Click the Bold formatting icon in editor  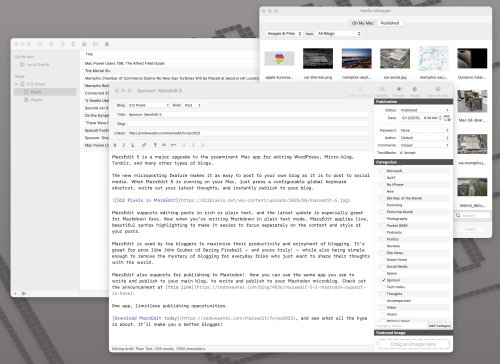click(x=115, y=145)
